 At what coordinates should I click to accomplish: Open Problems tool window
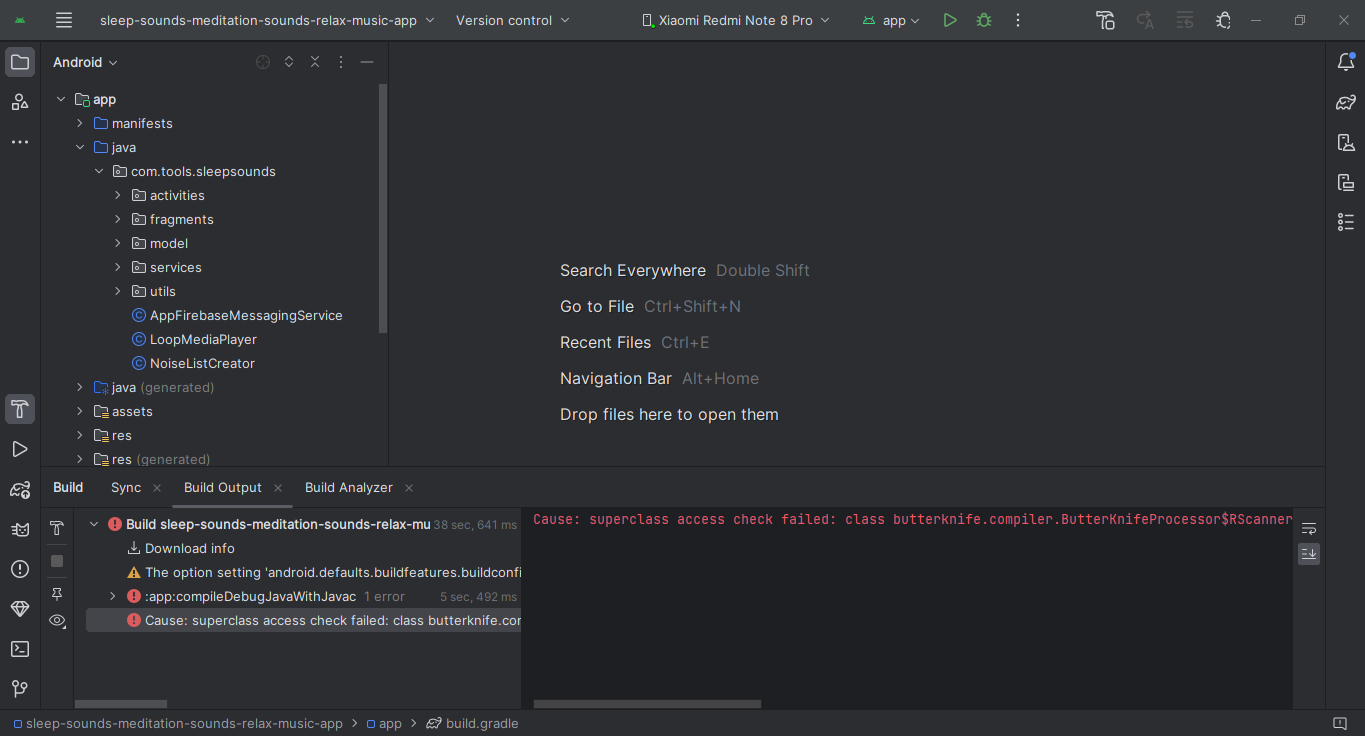point(20,569)
